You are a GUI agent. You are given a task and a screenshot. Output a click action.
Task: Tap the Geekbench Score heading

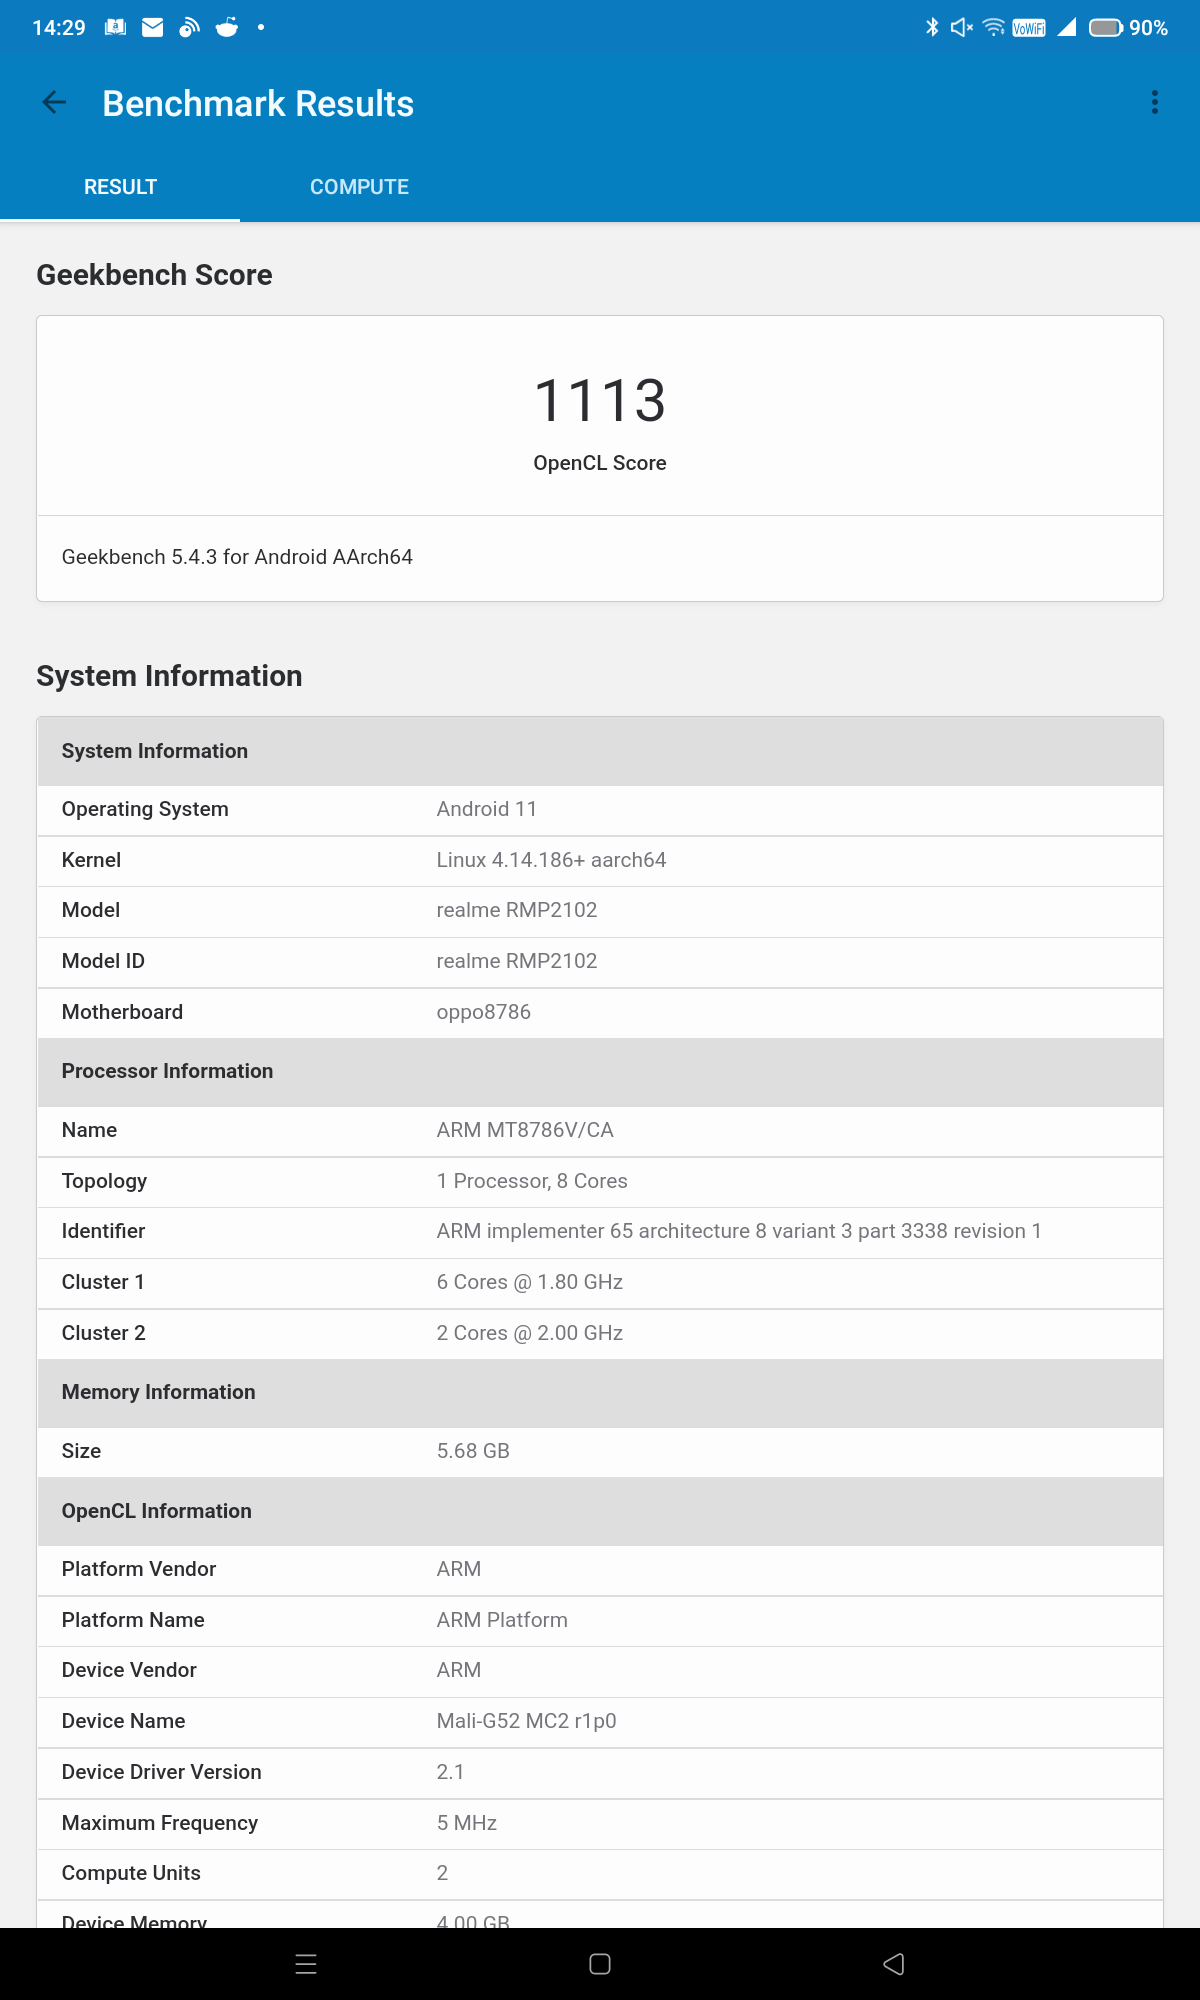154,275
